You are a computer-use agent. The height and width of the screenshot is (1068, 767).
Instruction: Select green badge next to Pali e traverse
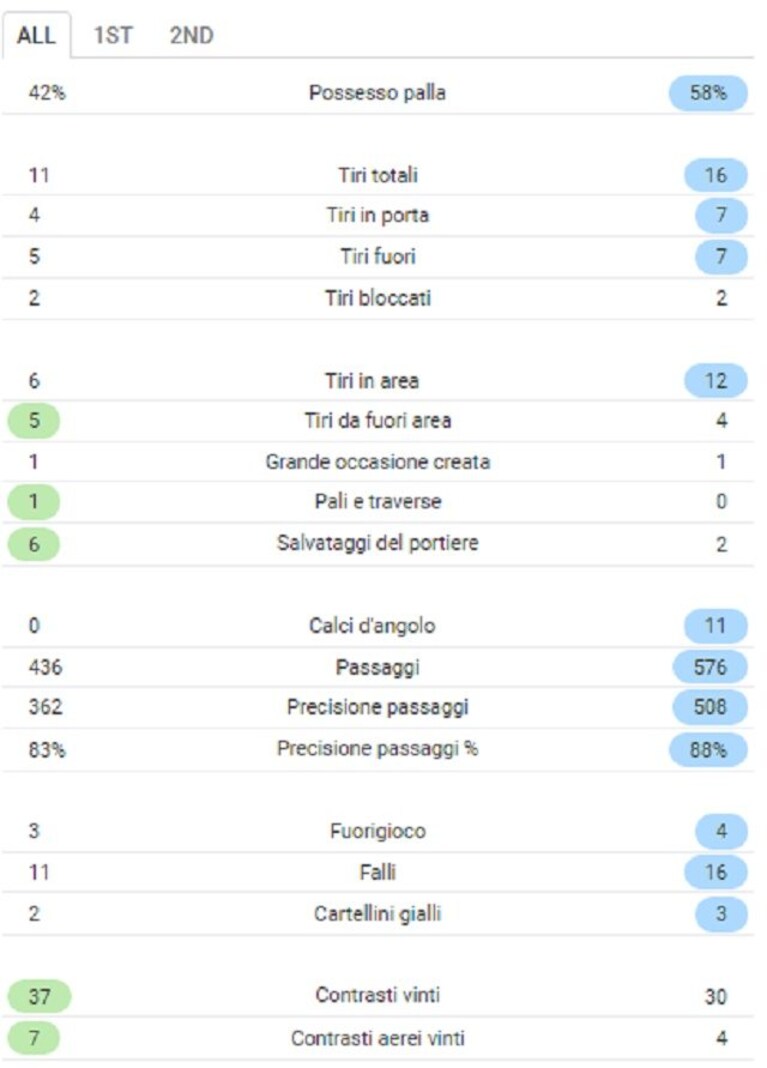[33, 502]
